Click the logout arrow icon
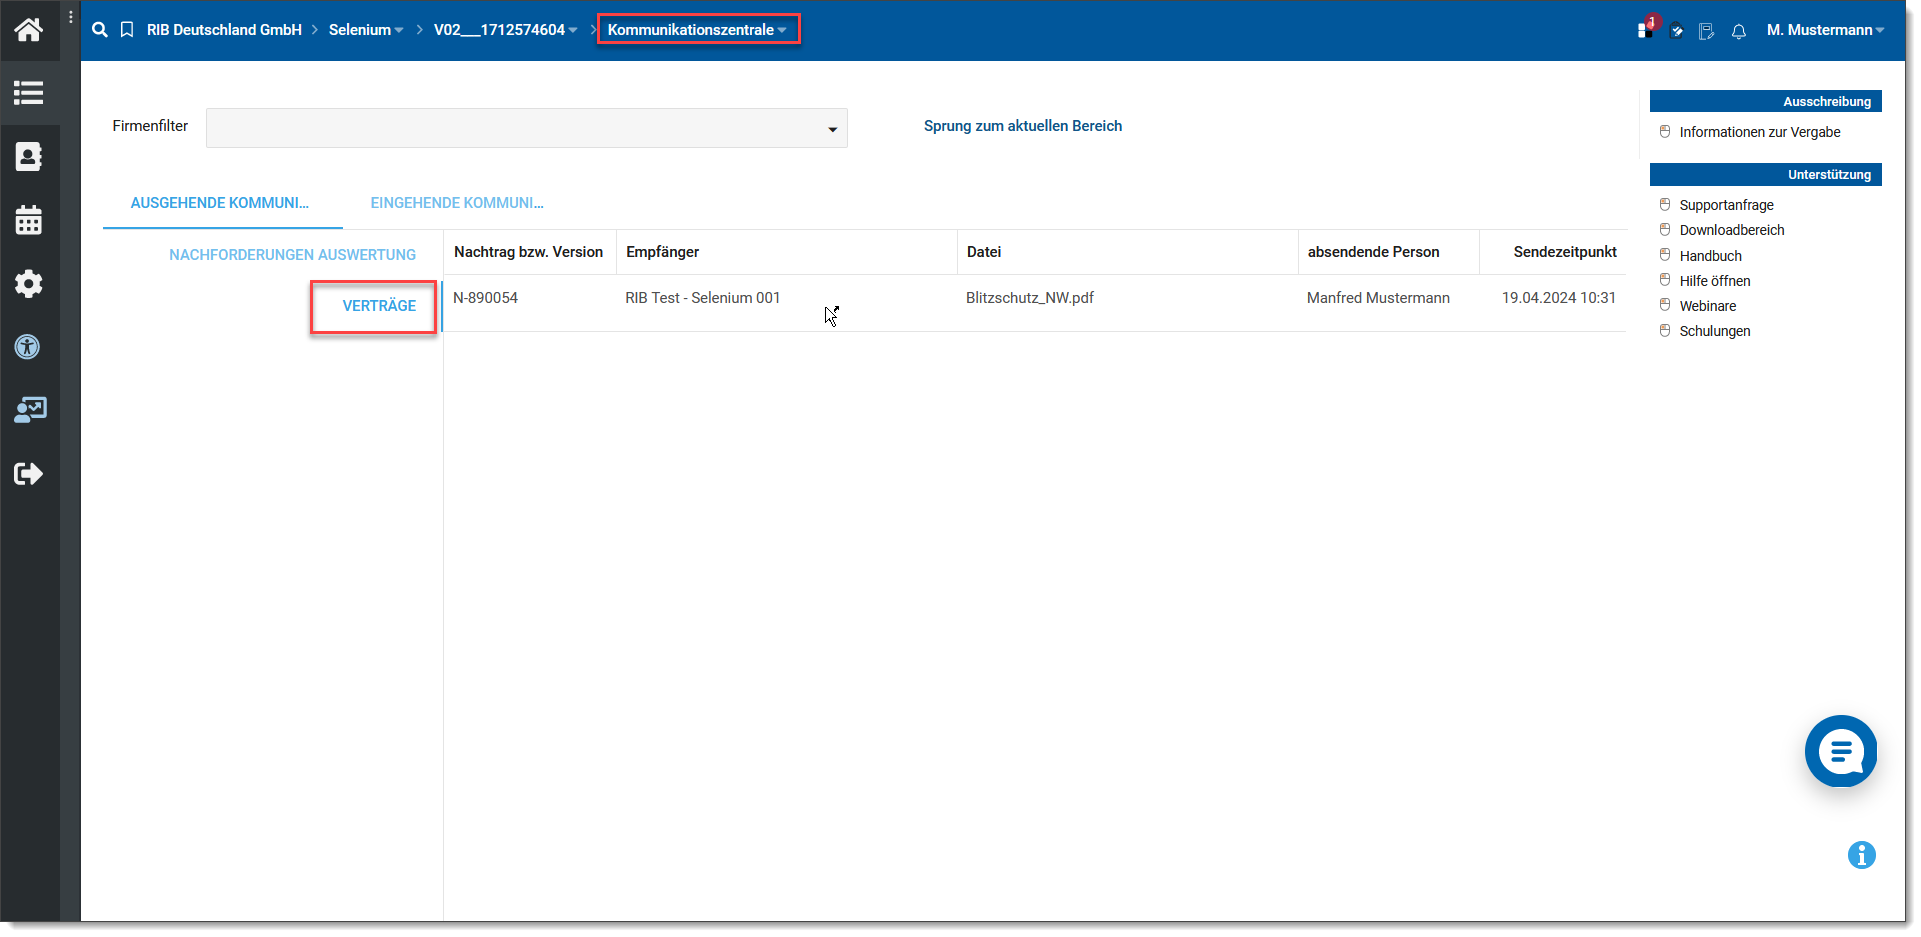1921x937 pixels. pyautogui.click(x=29, y=473)
